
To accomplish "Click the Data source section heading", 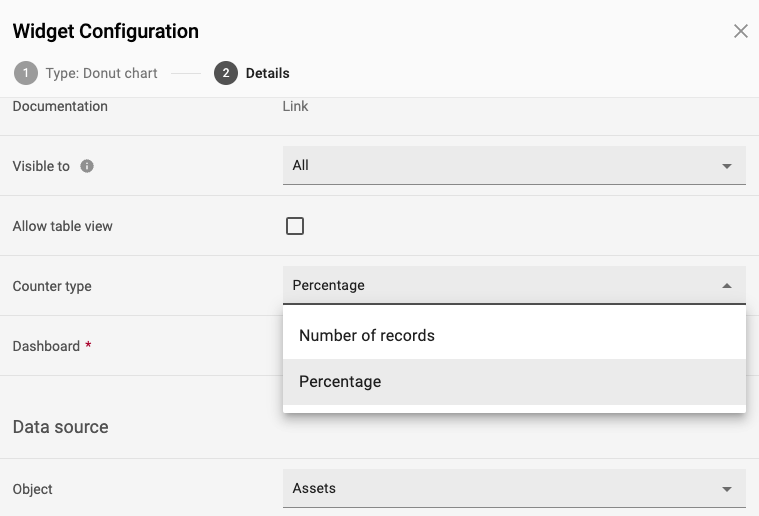I will tap(61, 427).
